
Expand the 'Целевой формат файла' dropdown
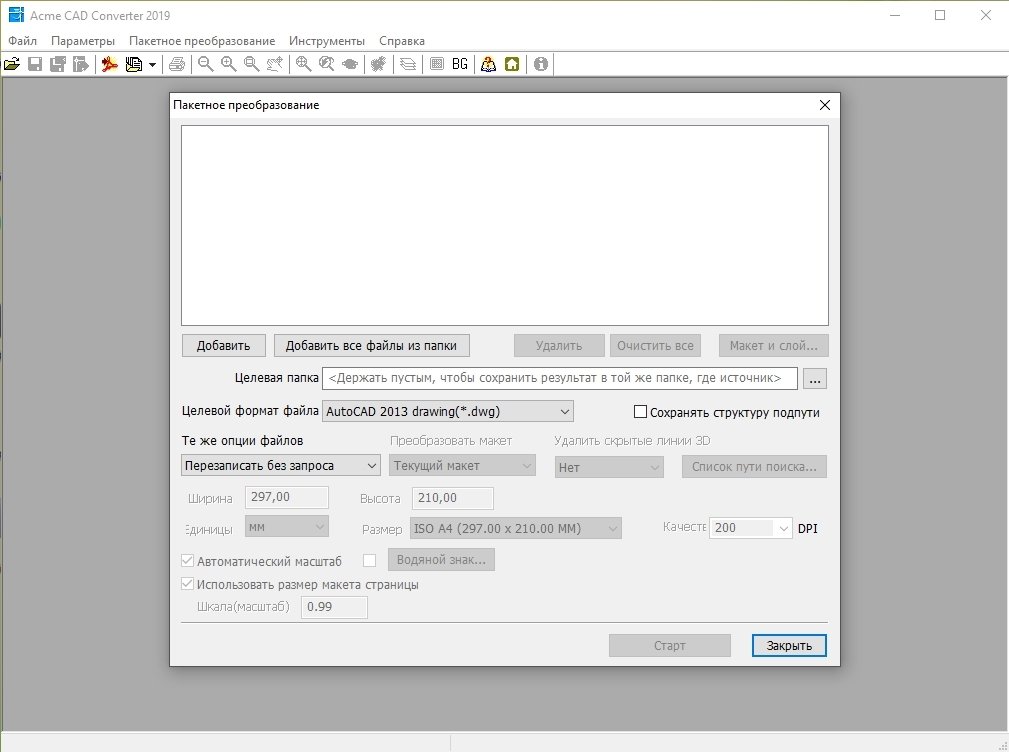point(447,411)
